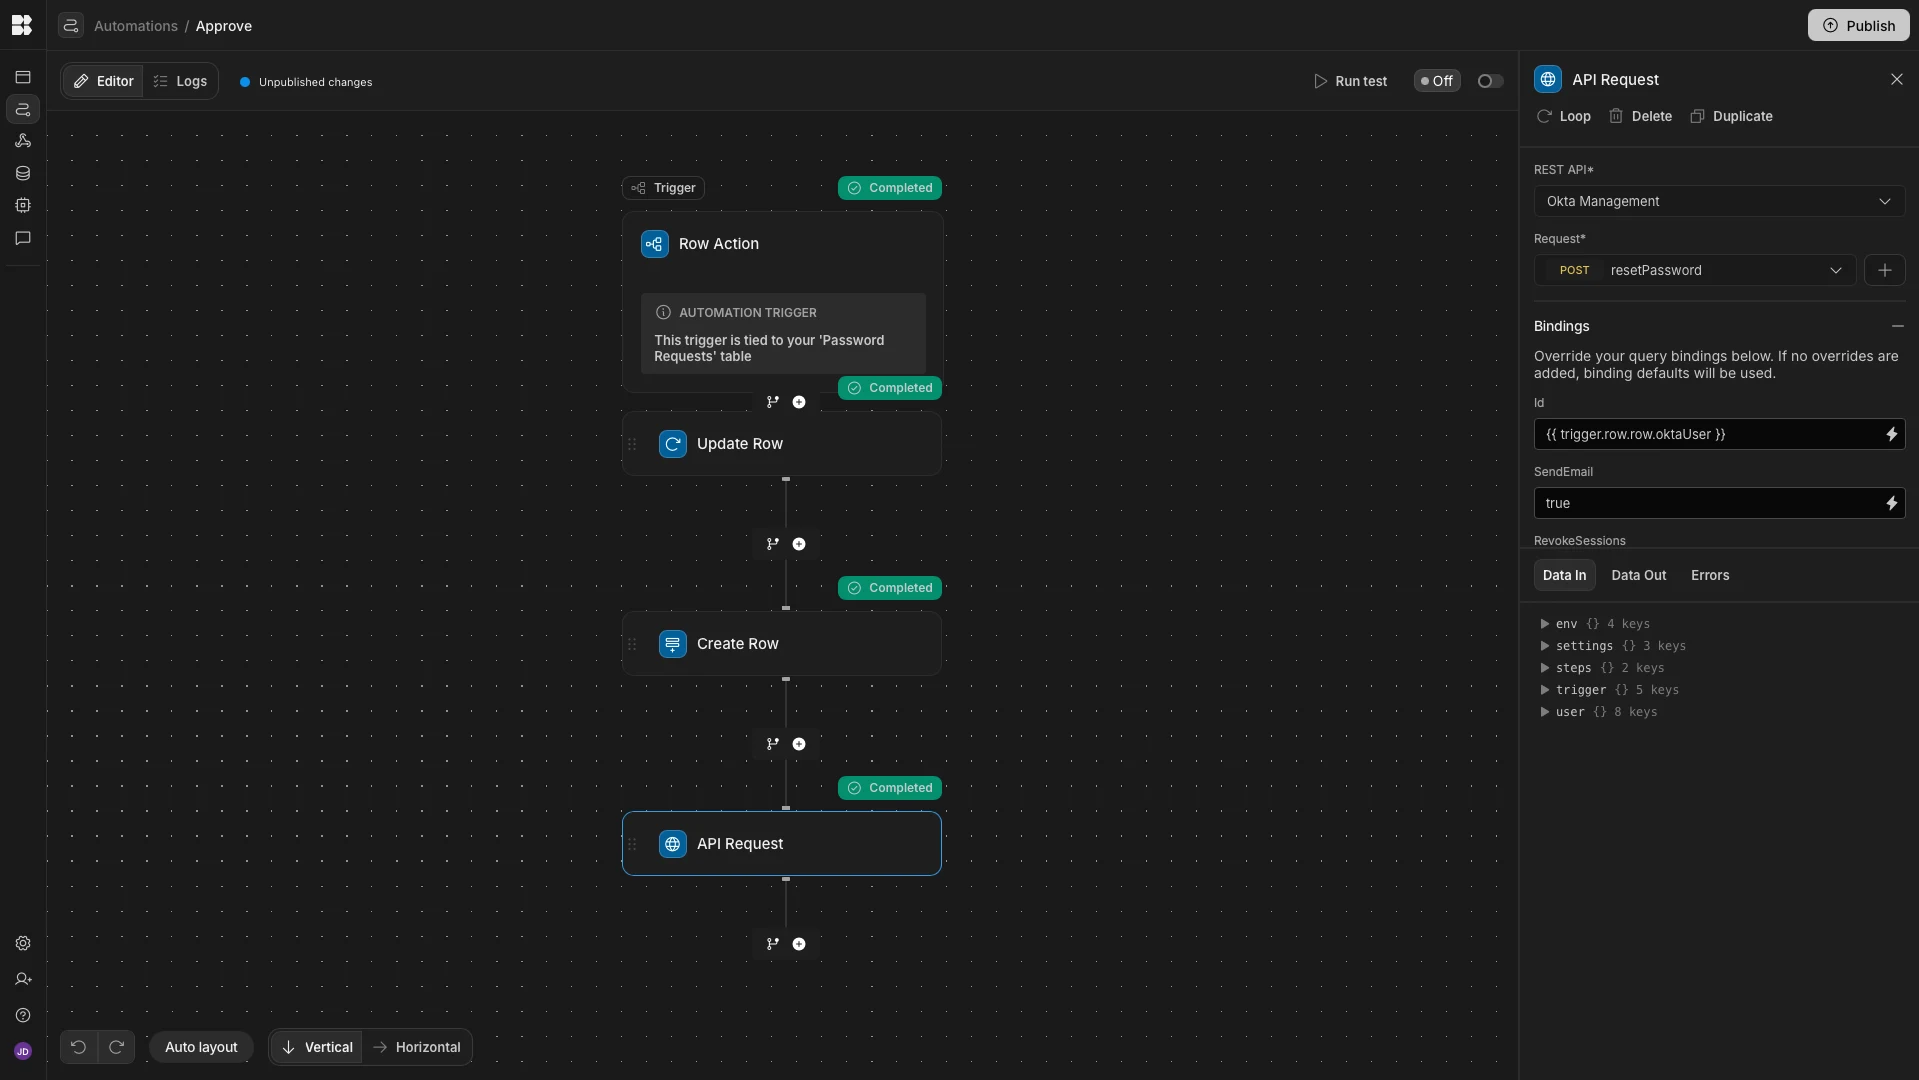Open the Chat bubble sidebar icon
This screenshot has height=1080, width=1919.
[23, 238]
